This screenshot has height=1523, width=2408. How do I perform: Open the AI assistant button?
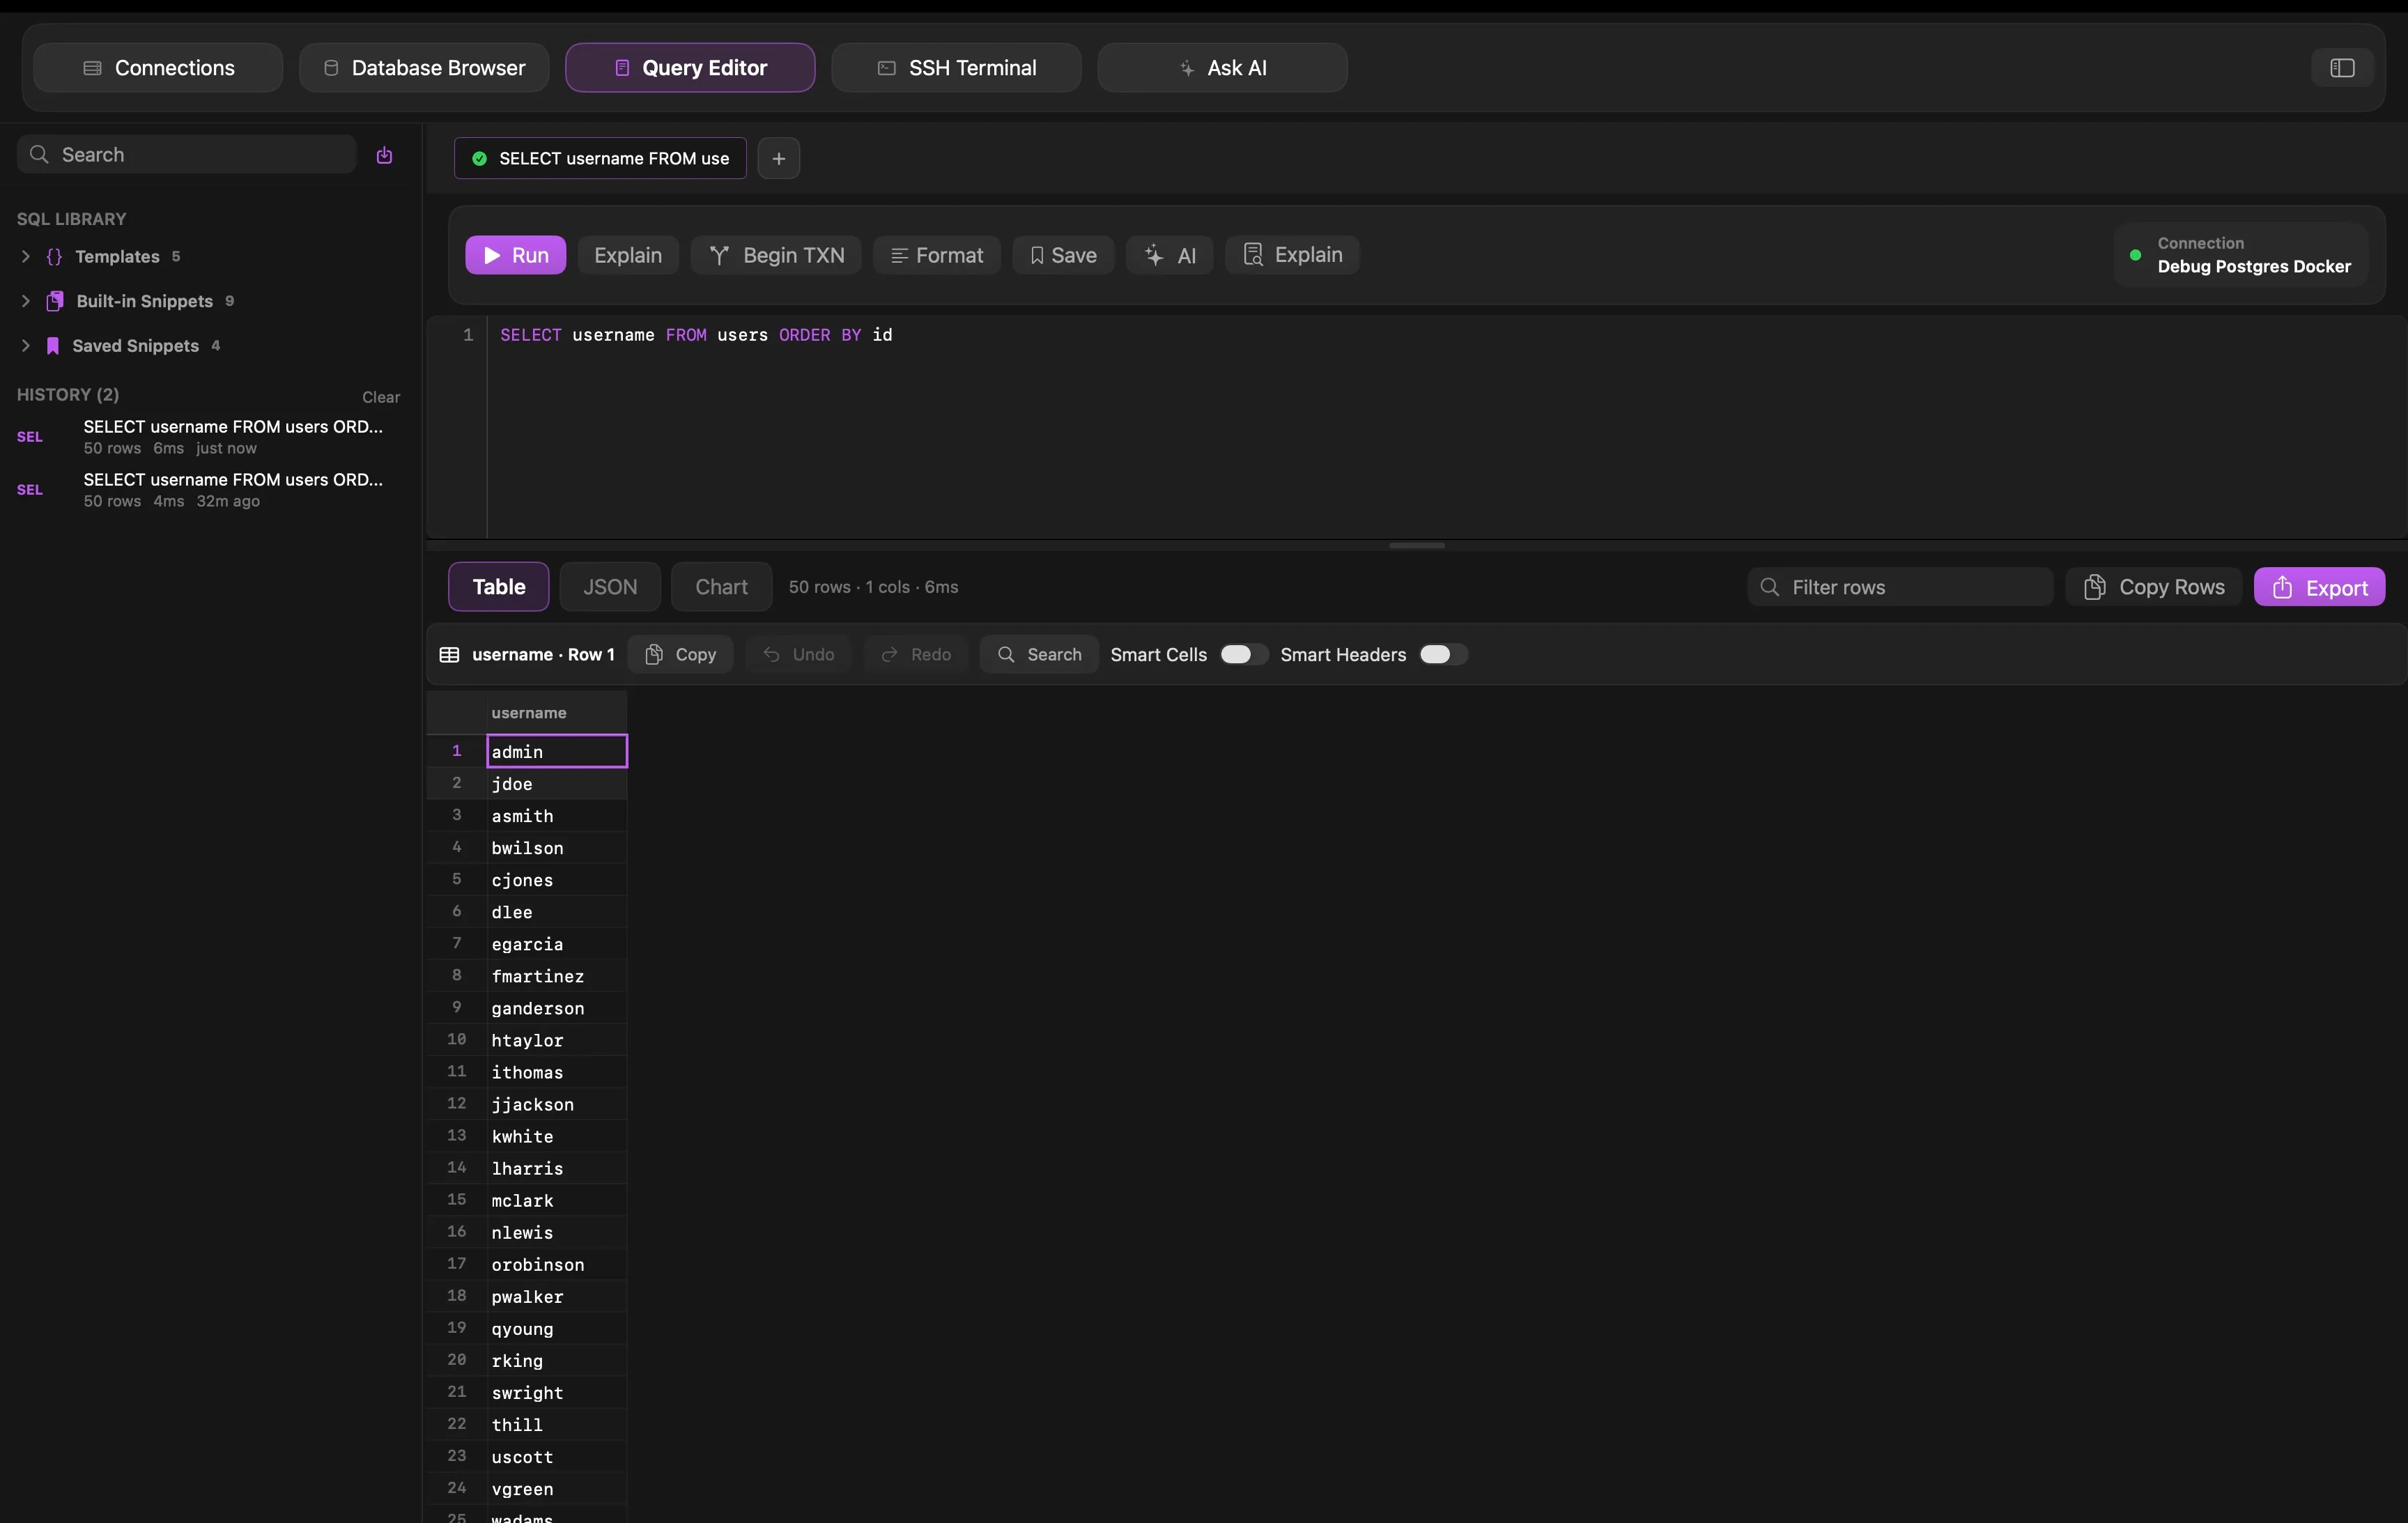click(1170, 255)
